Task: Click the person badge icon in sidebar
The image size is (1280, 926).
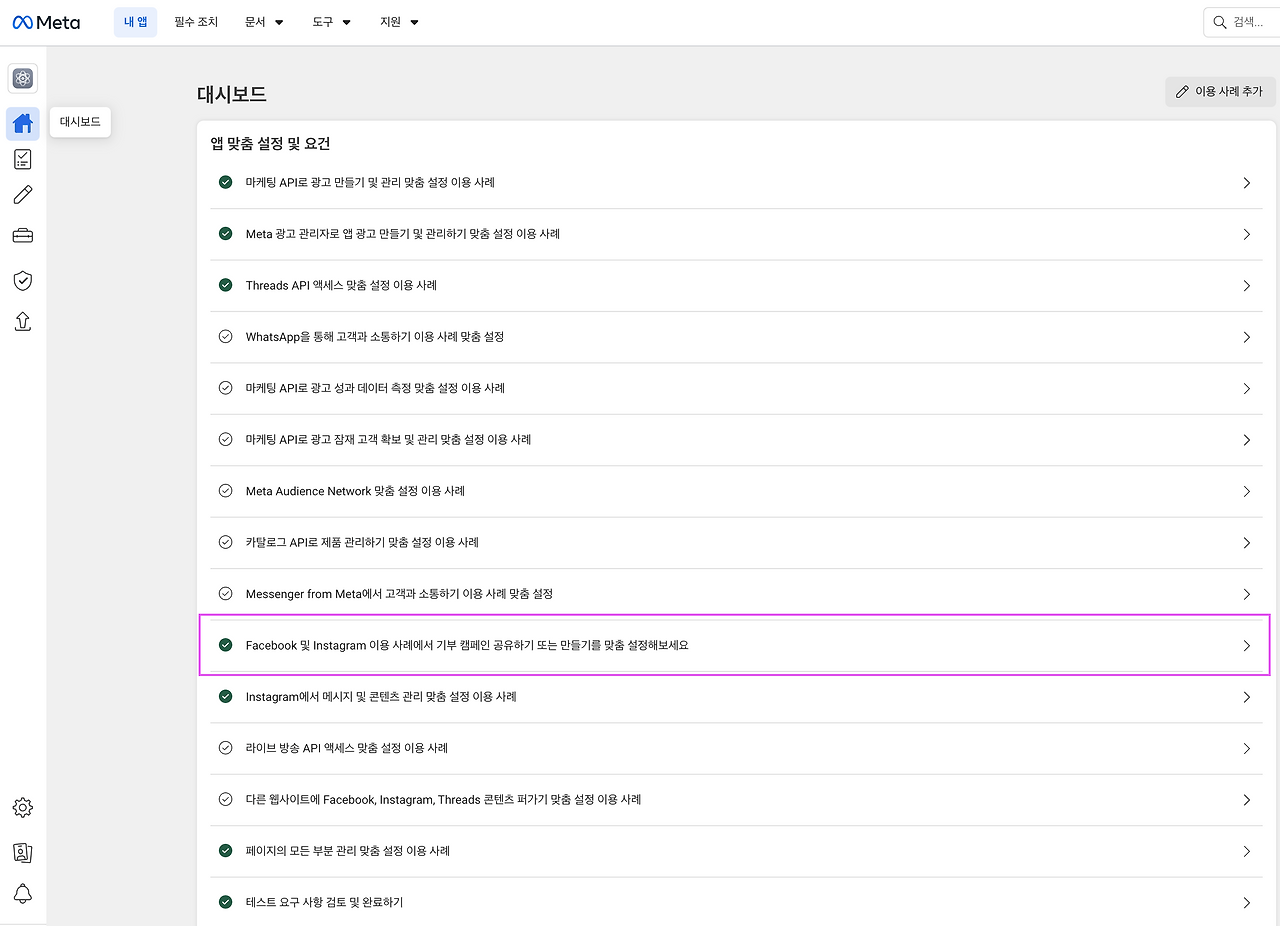Action: pos(23,852)
